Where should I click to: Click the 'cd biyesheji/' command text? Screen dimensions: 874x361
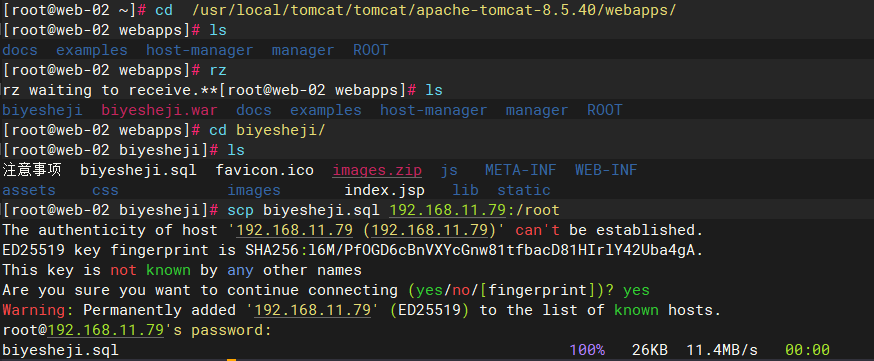coord(267,130)
